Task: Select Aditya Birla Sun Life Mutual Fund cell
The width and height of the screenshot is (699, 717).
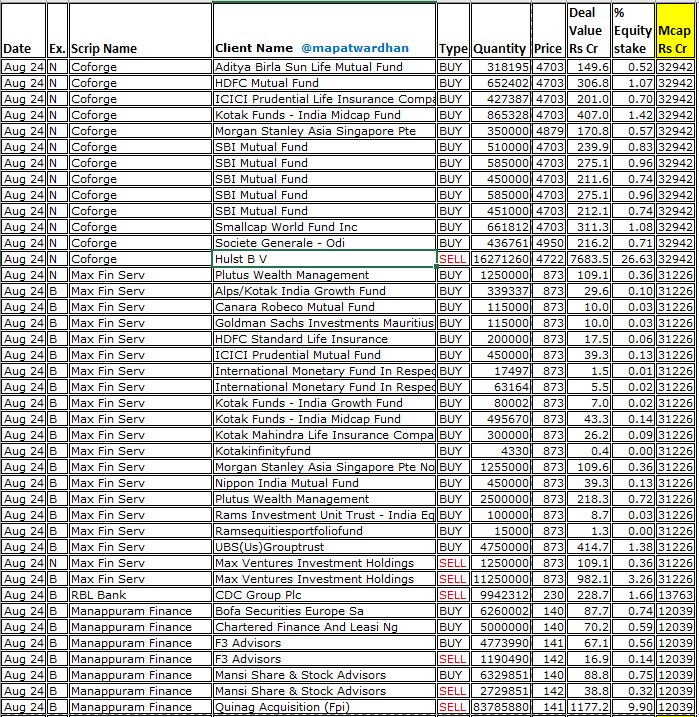Action: pos(324,67)
